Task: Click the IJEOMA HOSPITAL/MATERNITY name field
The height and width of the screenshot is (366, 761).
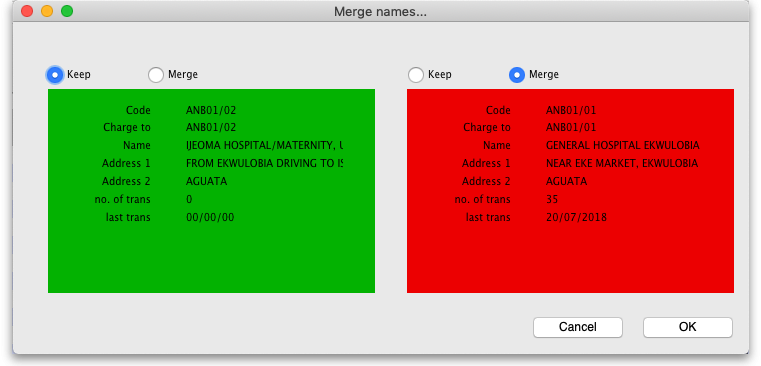Action: pos(265,145)
